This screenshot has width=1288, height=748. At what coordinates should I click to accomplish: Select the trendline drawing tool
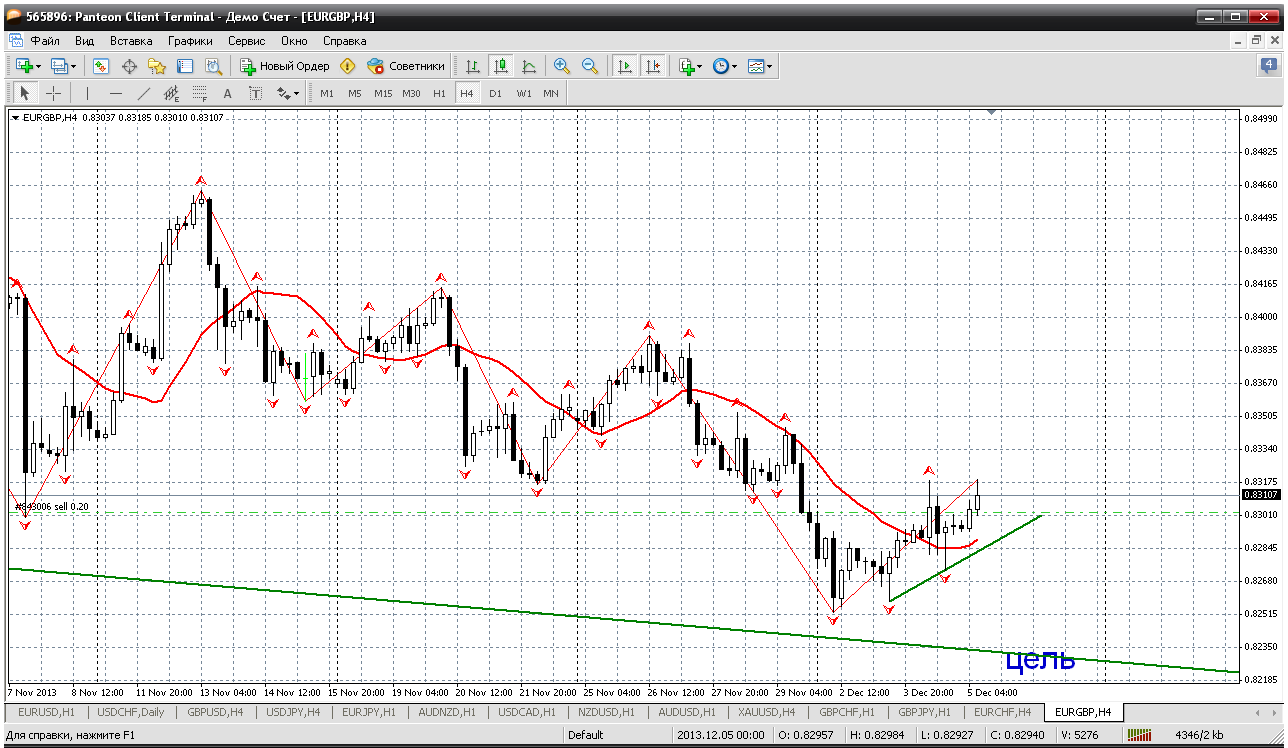144,93
